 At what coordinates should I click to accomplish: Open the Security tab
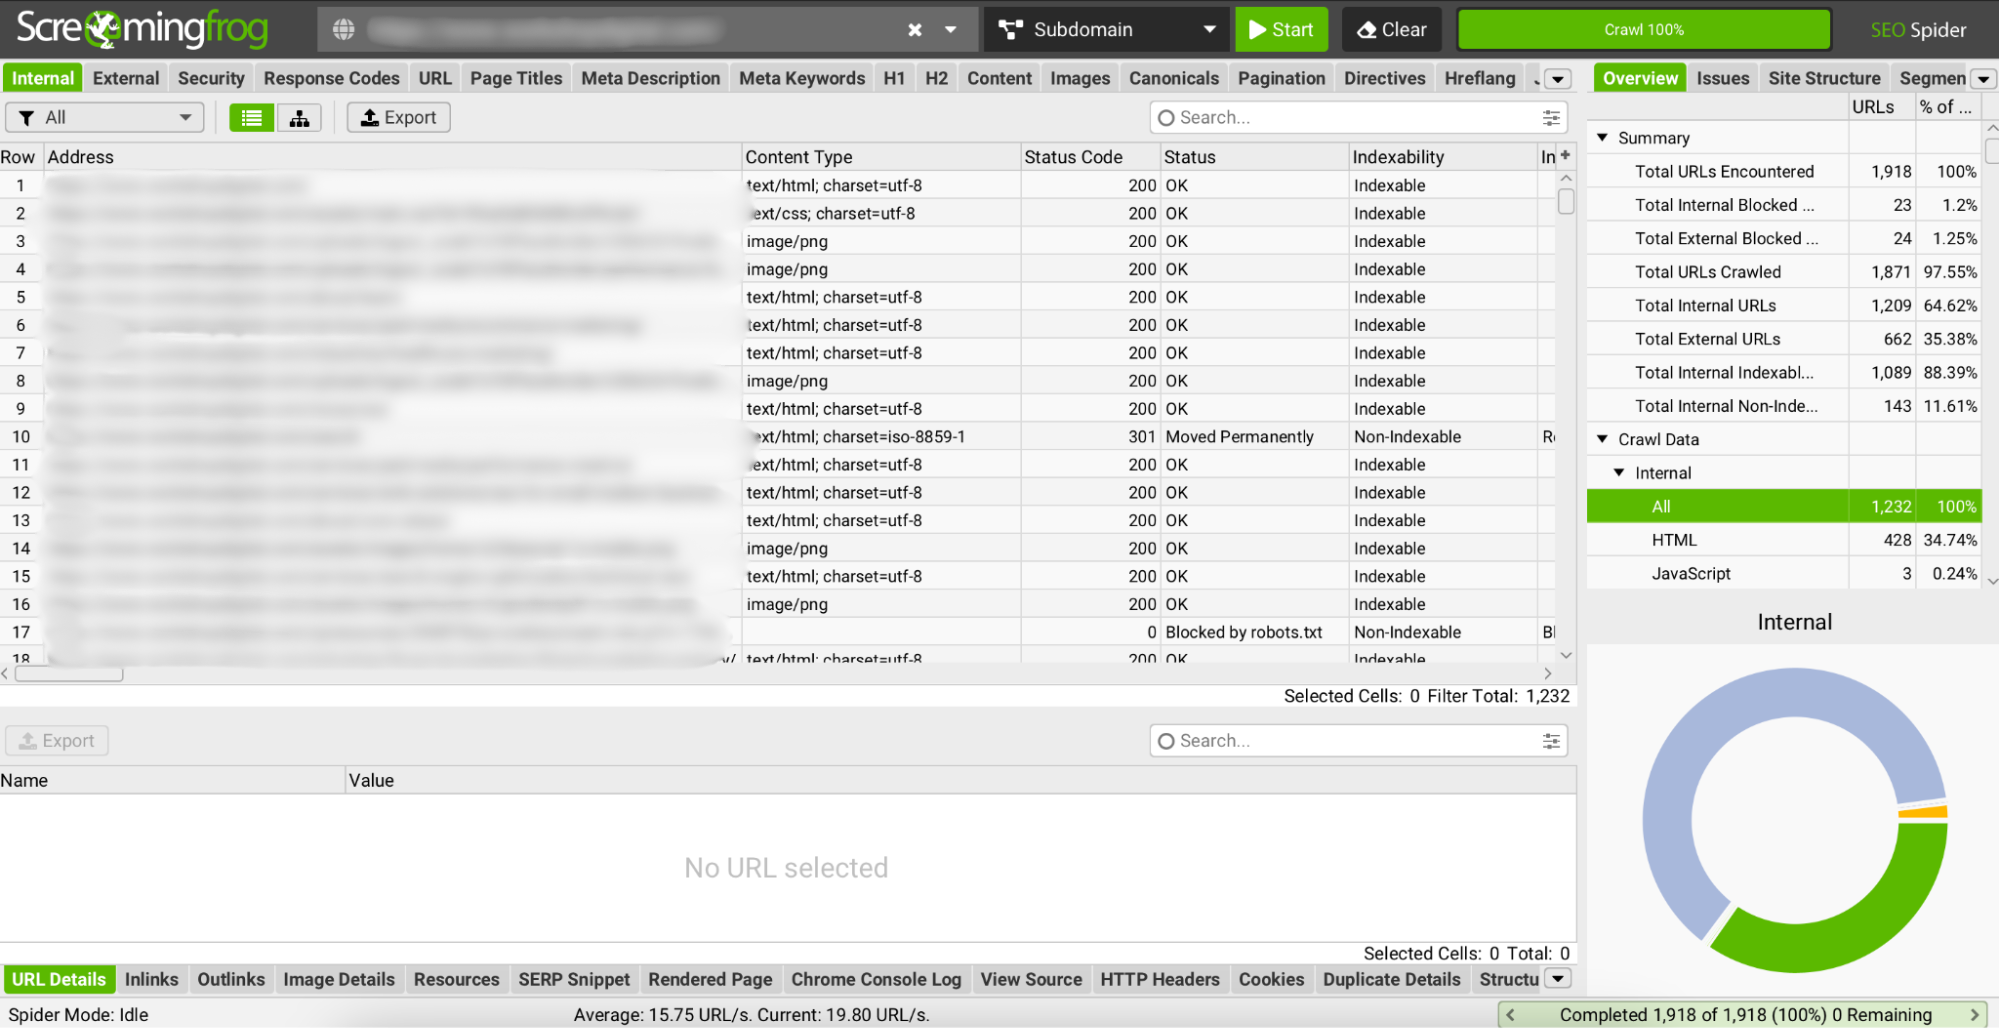click(x=211, y=78)
